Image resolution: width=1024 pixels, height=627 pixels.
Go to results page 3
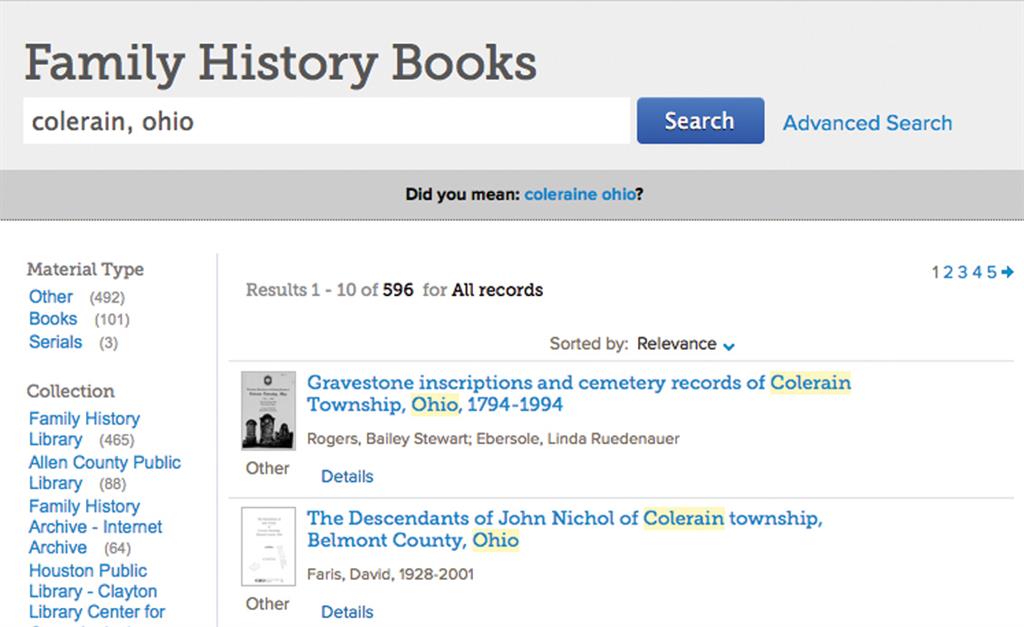[962, 272]
